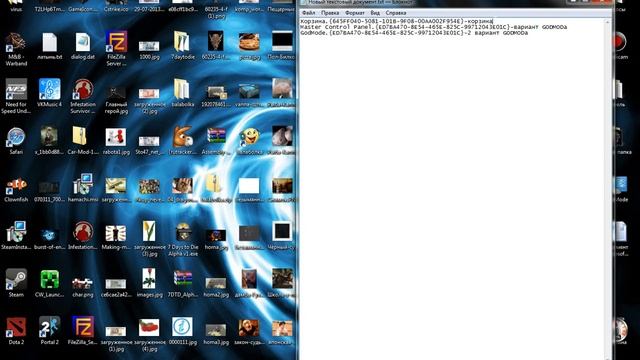
Task: Open the Правка menu in Notepad
Action: [330, 13]
